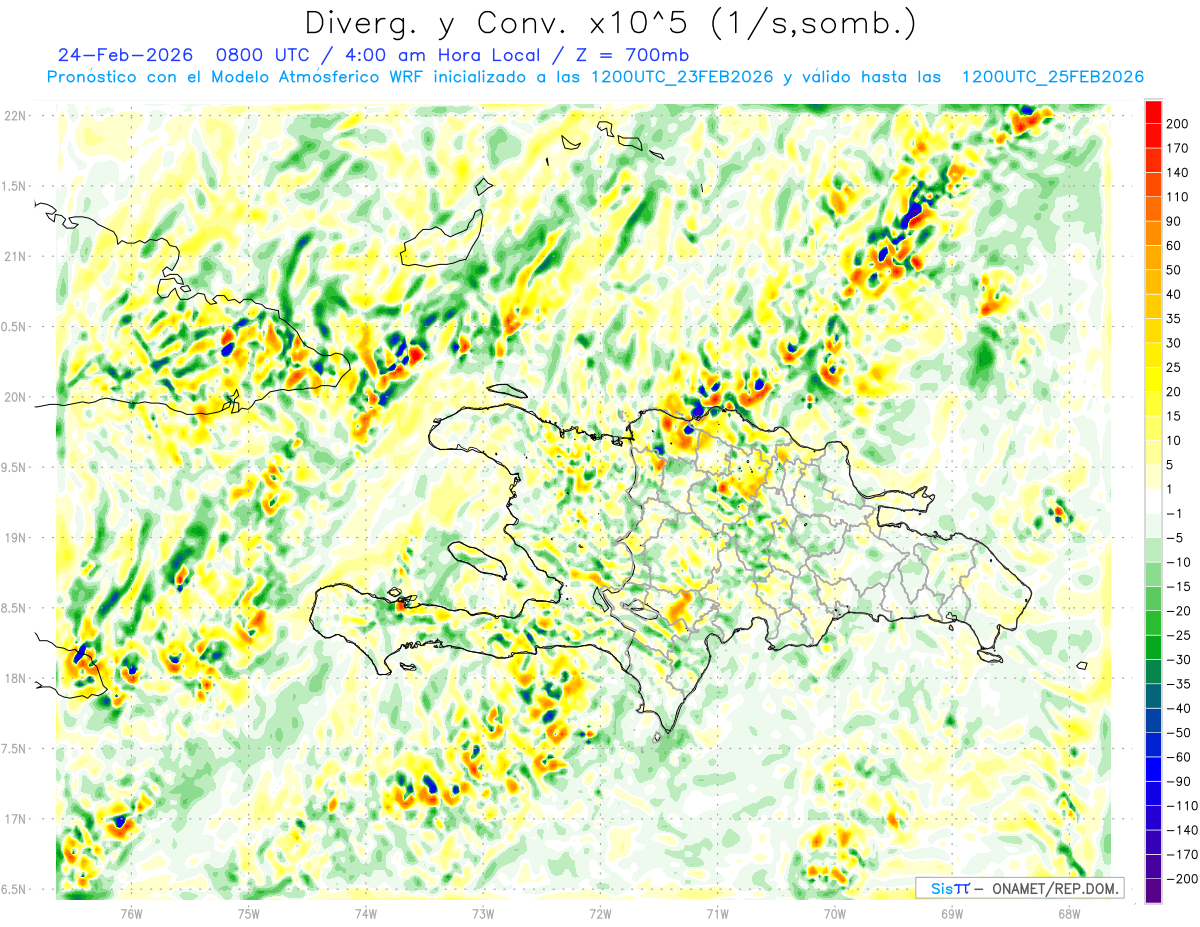Screen dimensions: 1200x927
Task: Click the '20N' latitude label
Action: pyautogui.click(x=15, y=397)
